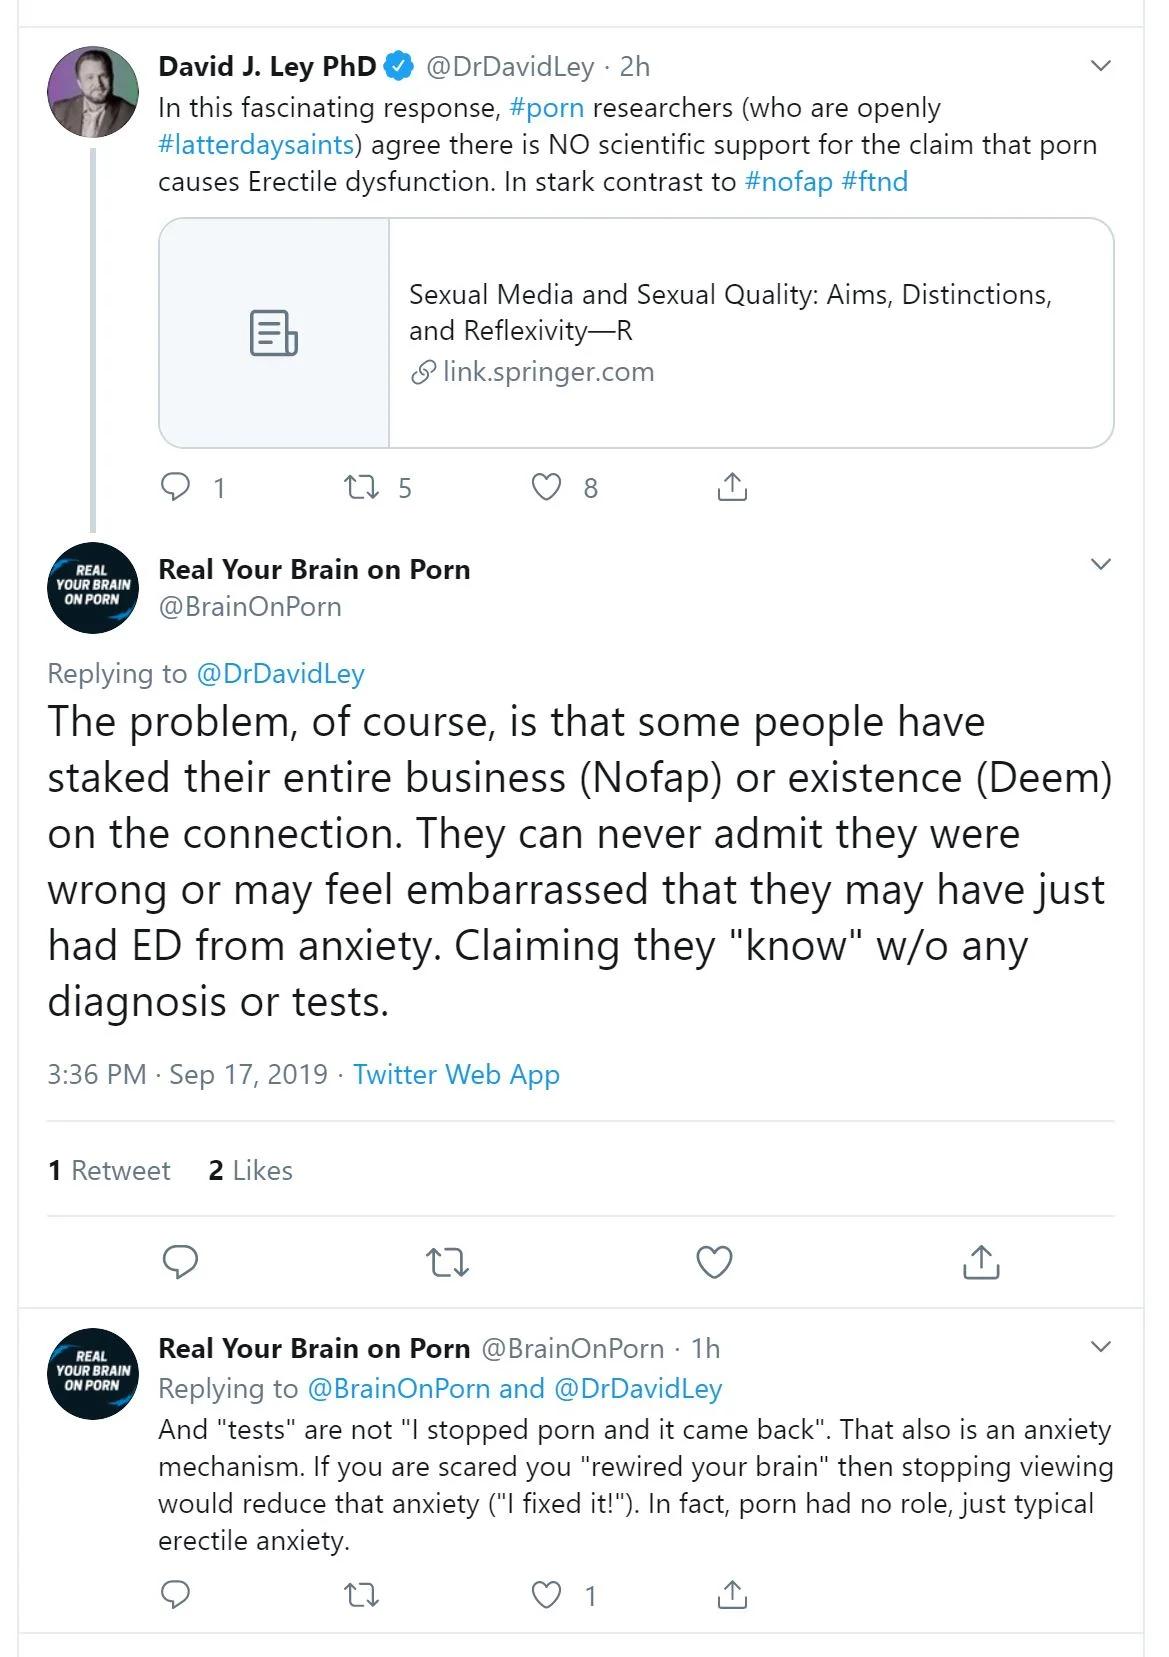1169x1657 pixels.
Task: Retweet the erectile anxiety follow-up tweet
Action: (361, 1594)
